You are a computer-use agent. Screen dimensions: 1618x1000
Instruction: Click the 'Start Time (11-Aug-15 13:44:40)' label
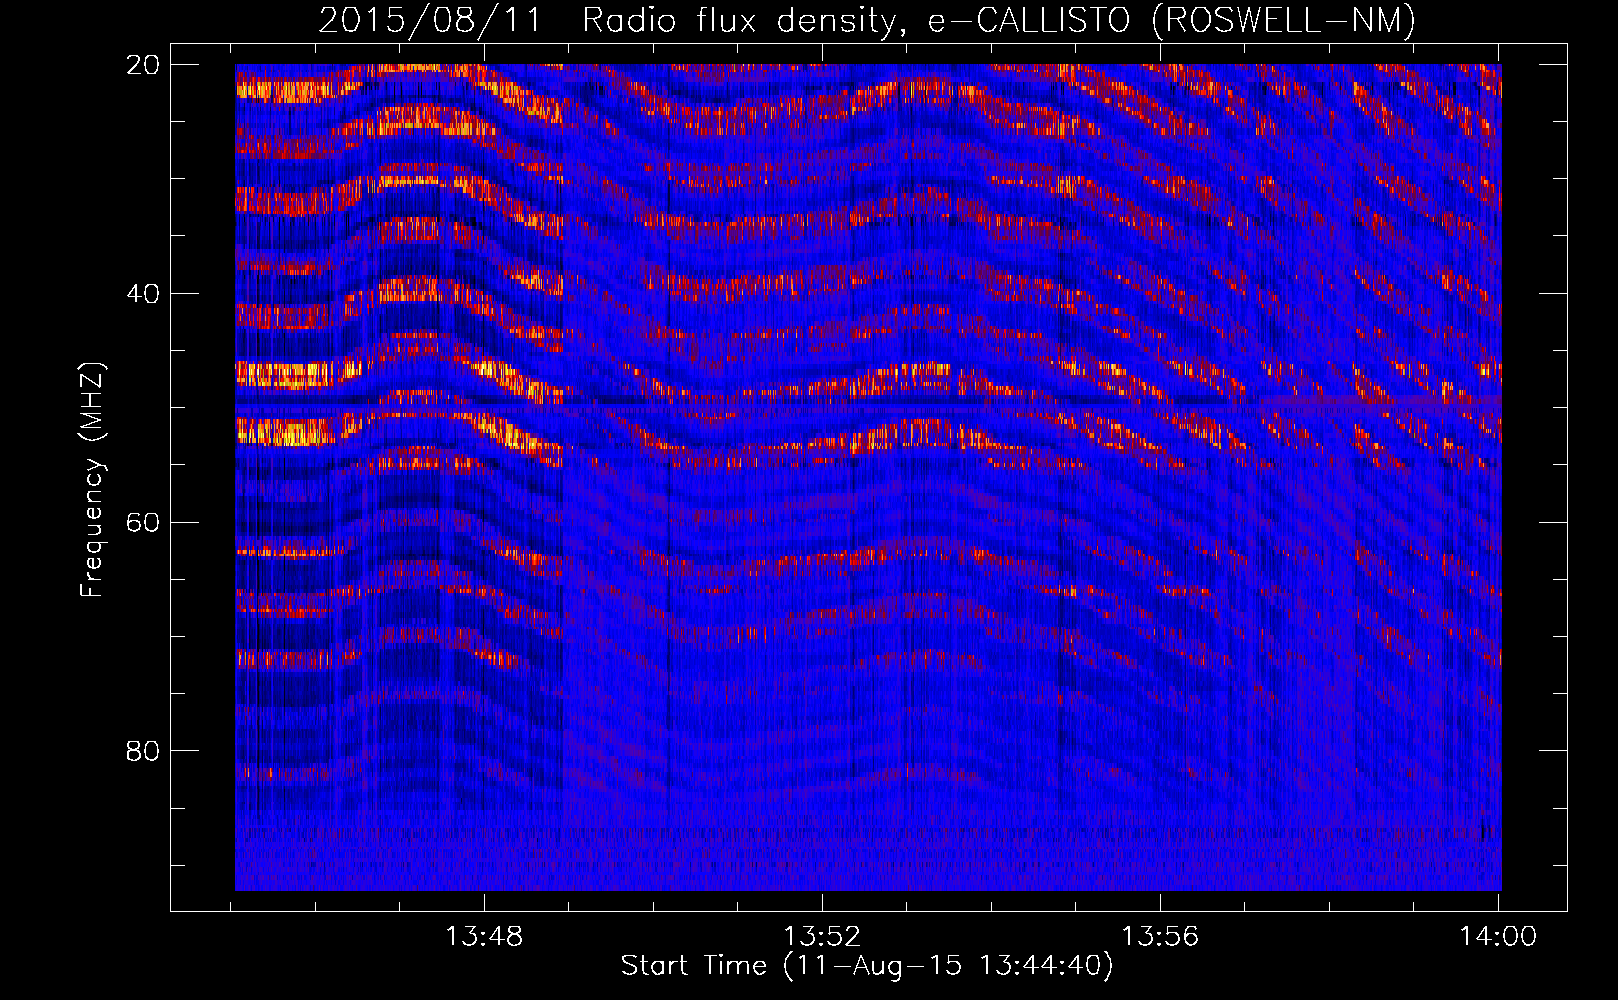pos(867,966)
